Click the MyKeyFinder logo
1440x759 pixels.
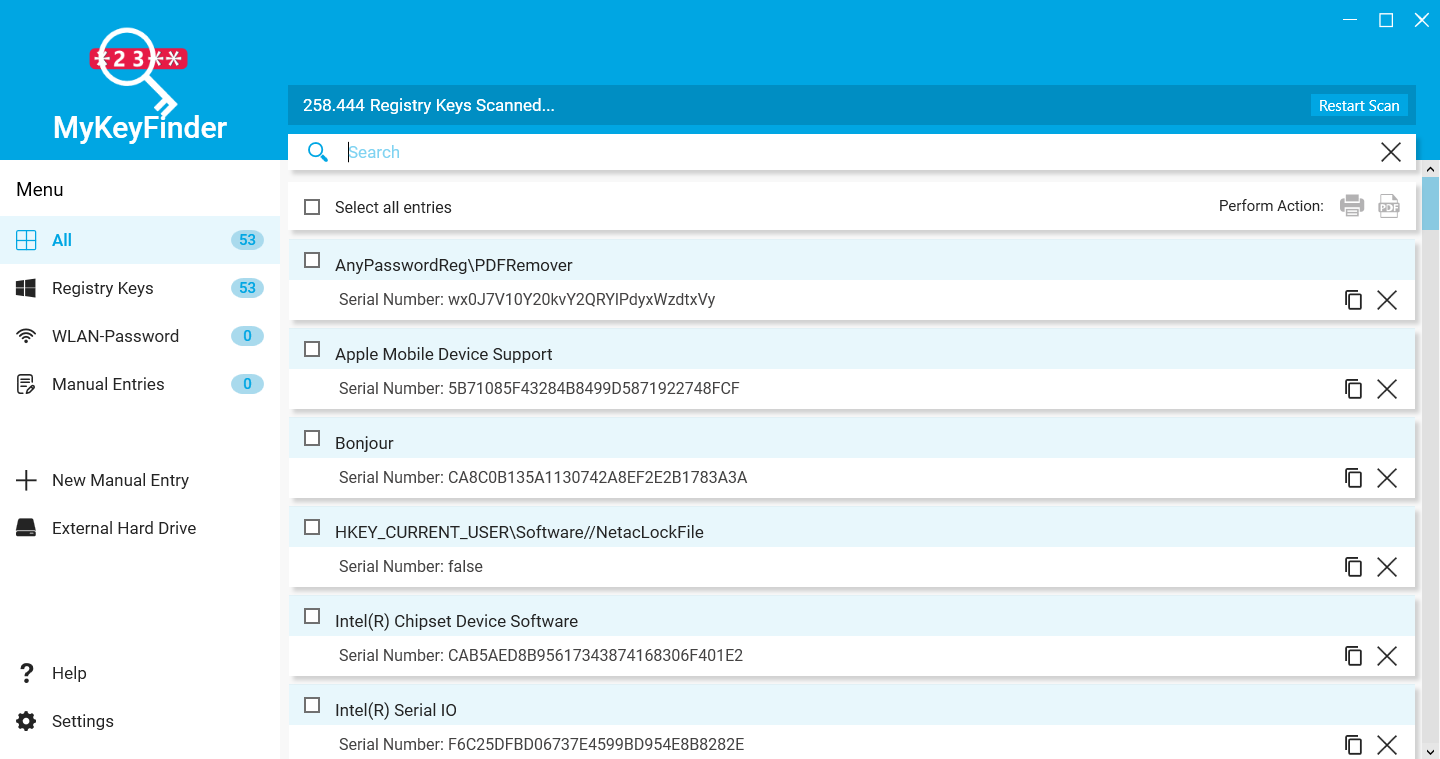click(x=140, y=85)
